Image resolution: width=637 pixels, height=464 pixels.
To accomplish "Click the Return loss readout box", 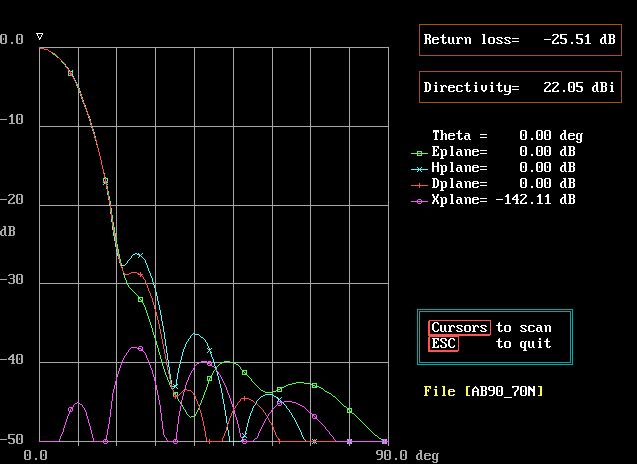I will 520,40.
